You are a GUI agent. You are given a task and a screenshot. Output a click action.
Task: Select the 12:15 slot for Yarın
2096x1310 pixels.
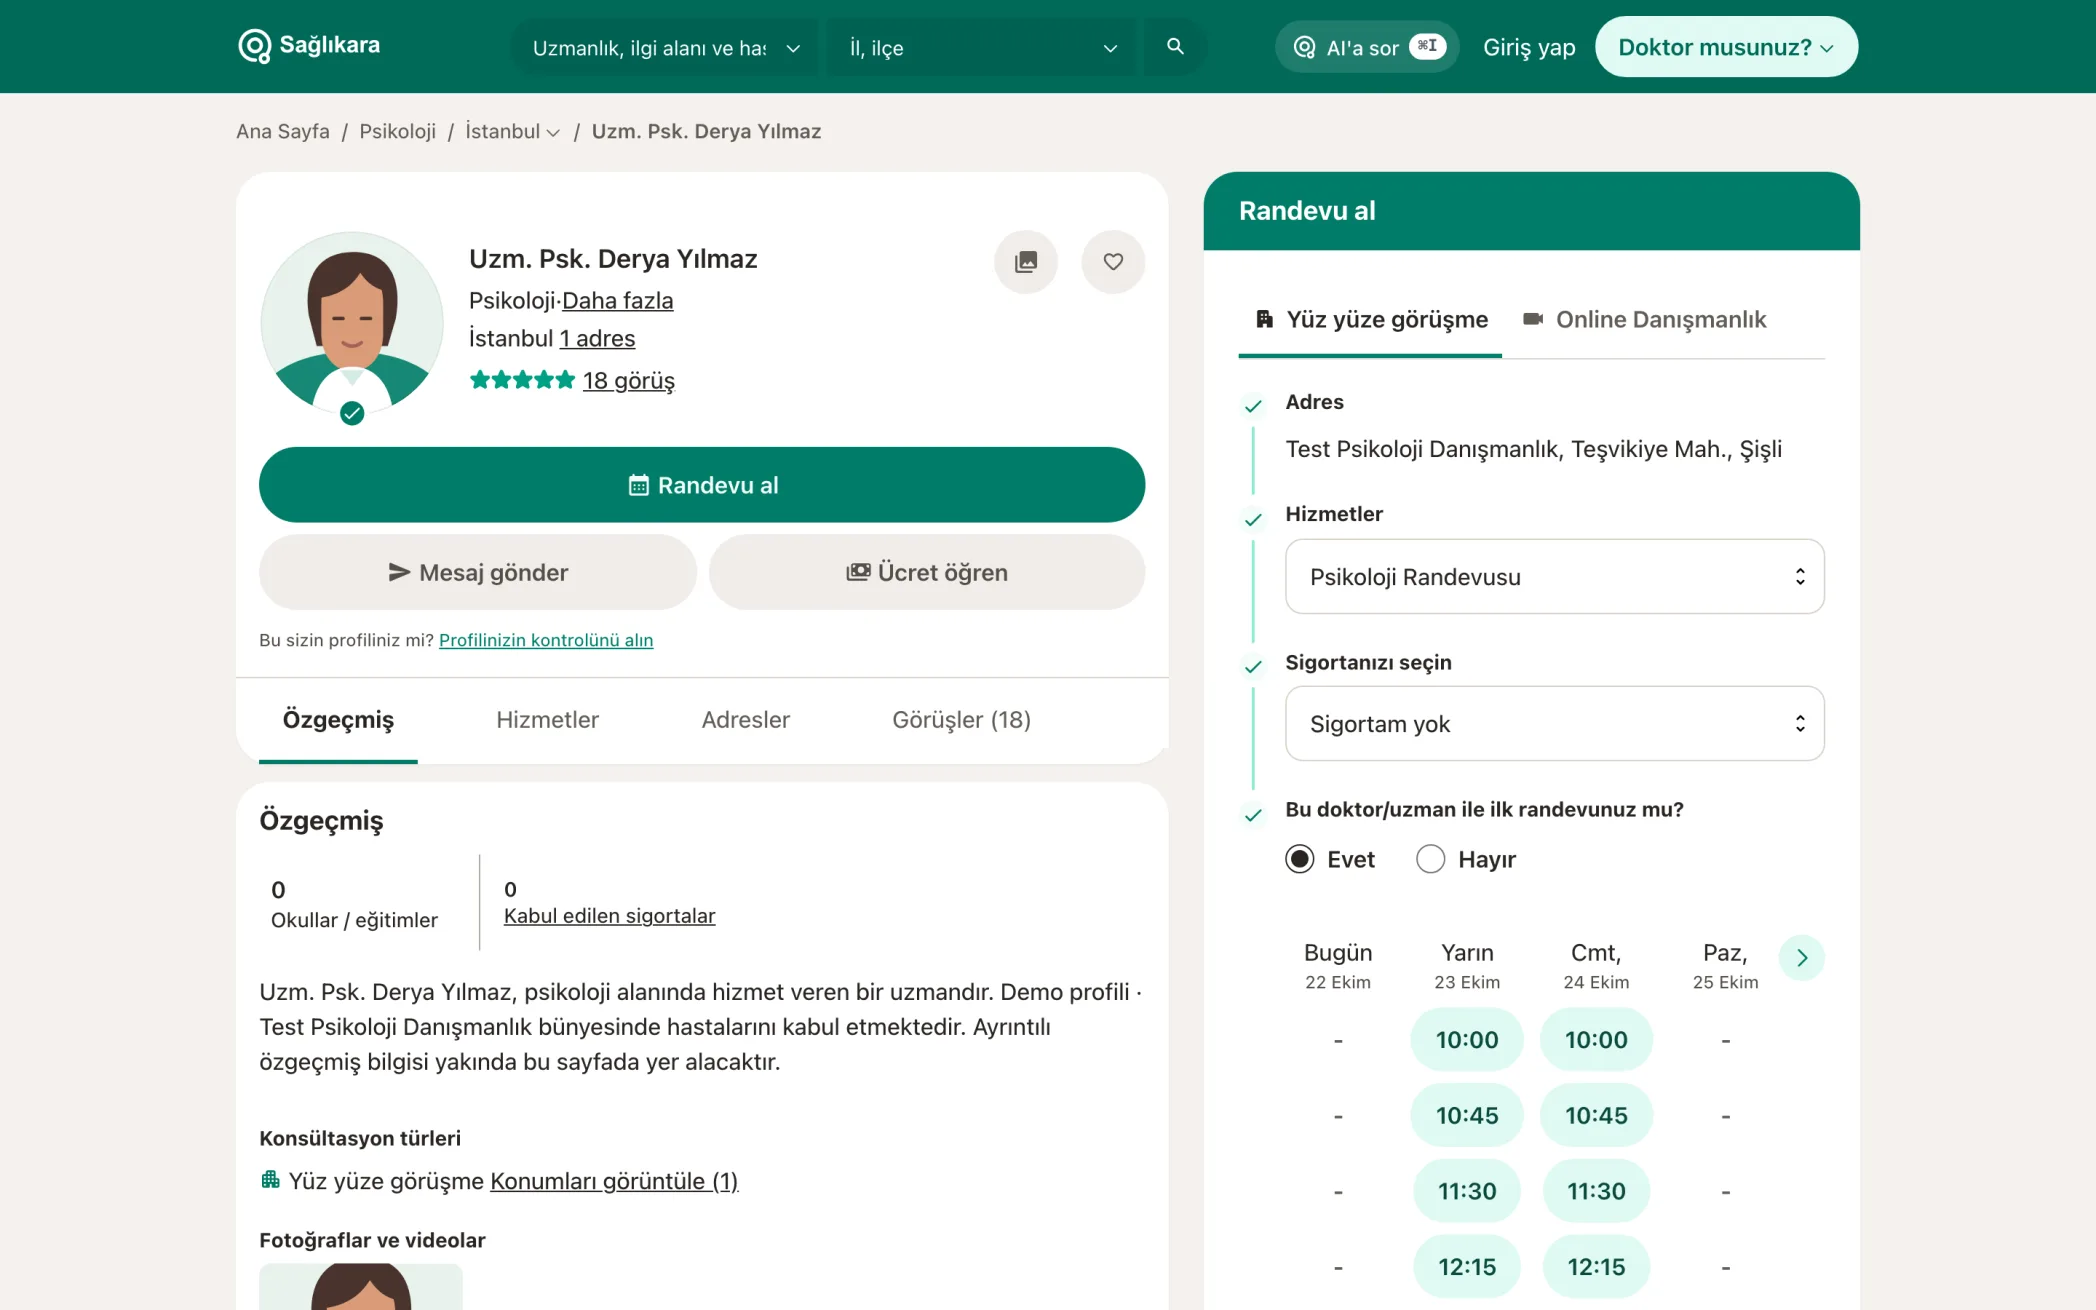click(x=1467, y=1267)
